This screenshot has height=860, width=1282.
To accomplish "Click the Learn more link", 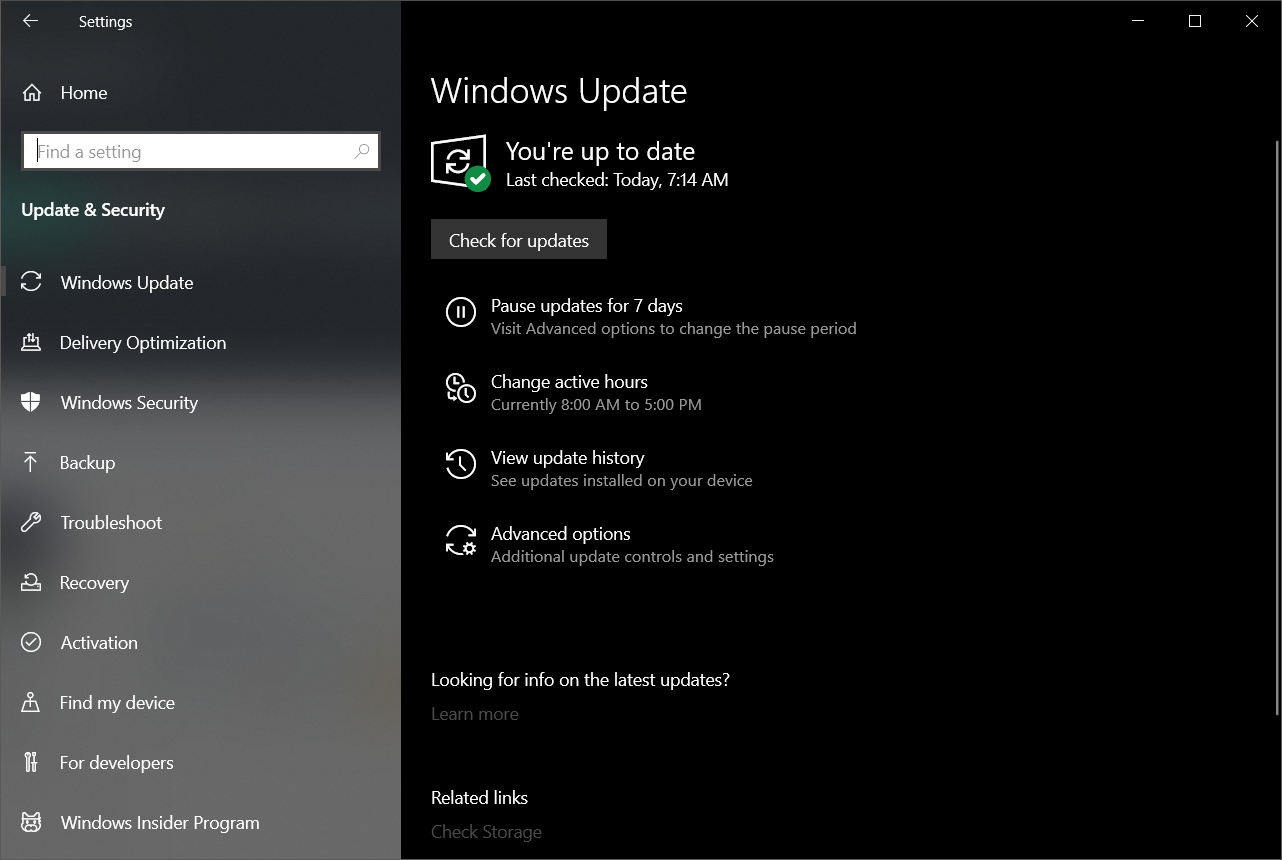I will [475, 714].
